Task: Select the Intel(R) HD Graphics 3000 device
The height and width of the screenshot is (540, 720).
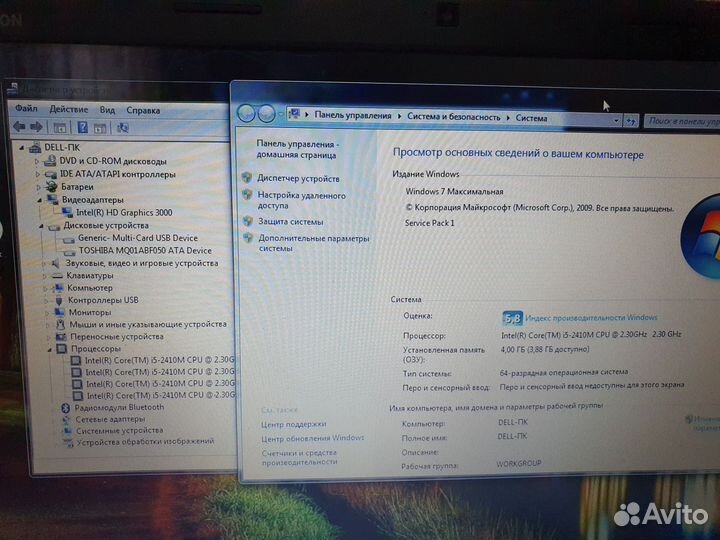Action: pos(124,213)
